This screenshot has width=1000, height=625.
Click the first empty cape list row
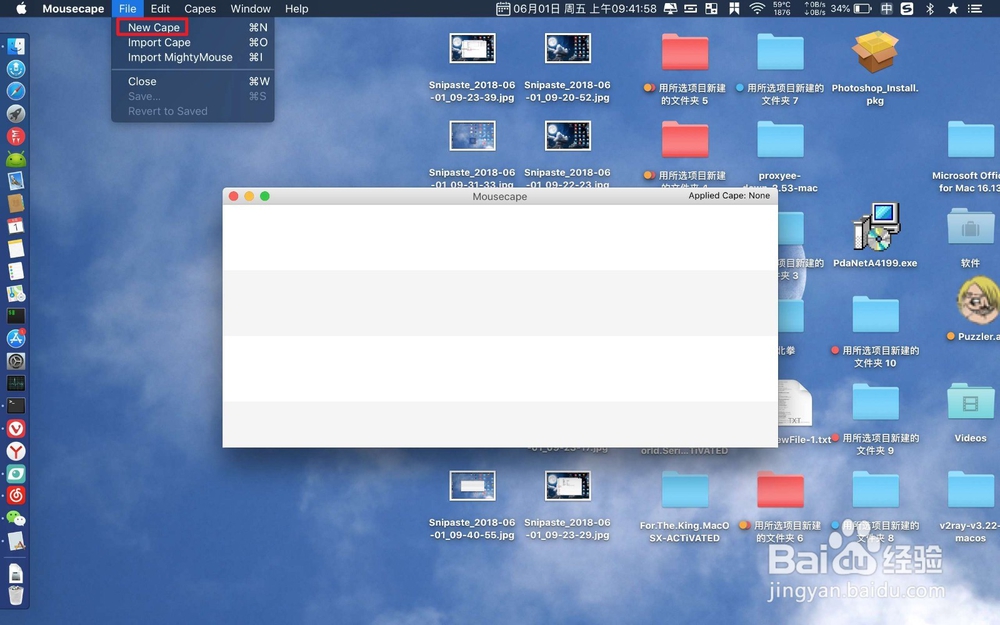pos(500,237)
